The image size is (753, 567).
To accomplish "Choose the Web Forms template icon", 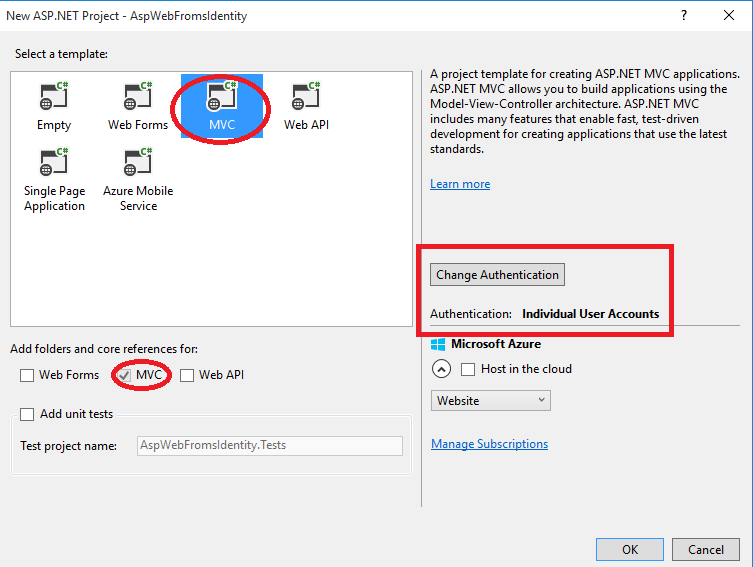I will point(138,97).
